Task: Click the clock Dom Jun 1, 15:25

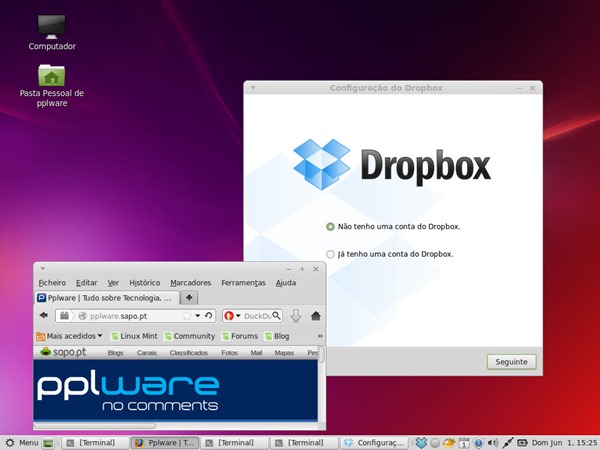Action: (x=564, y=443)
